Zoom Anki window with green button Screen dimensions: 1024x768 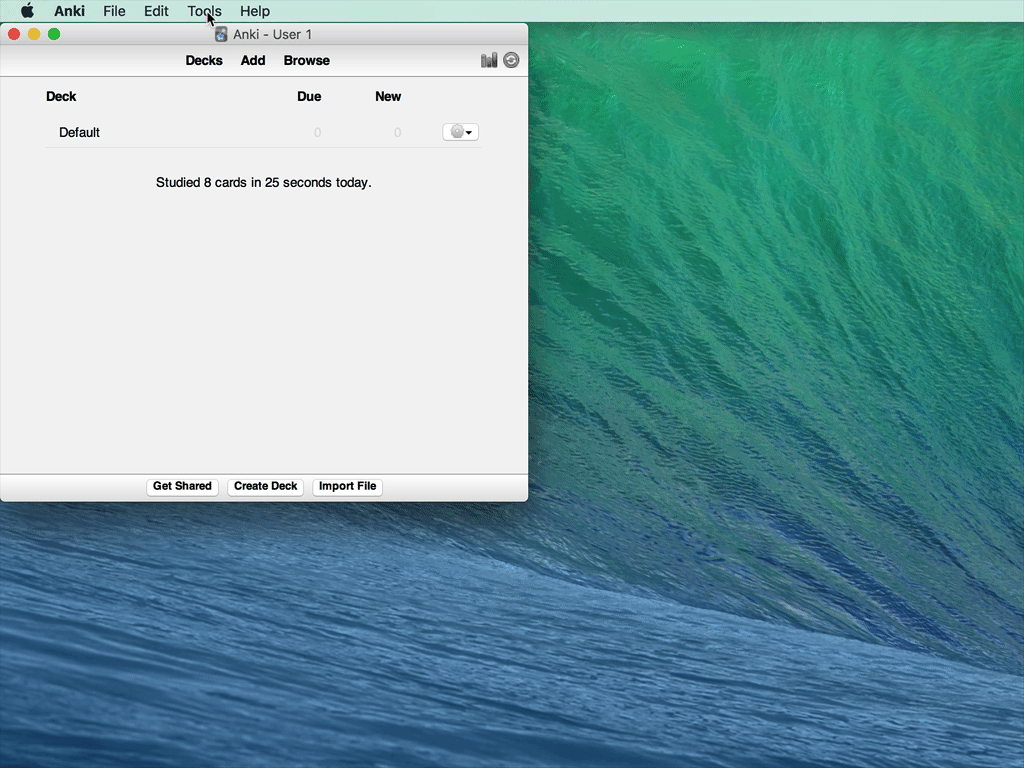[x=54, y=34]
